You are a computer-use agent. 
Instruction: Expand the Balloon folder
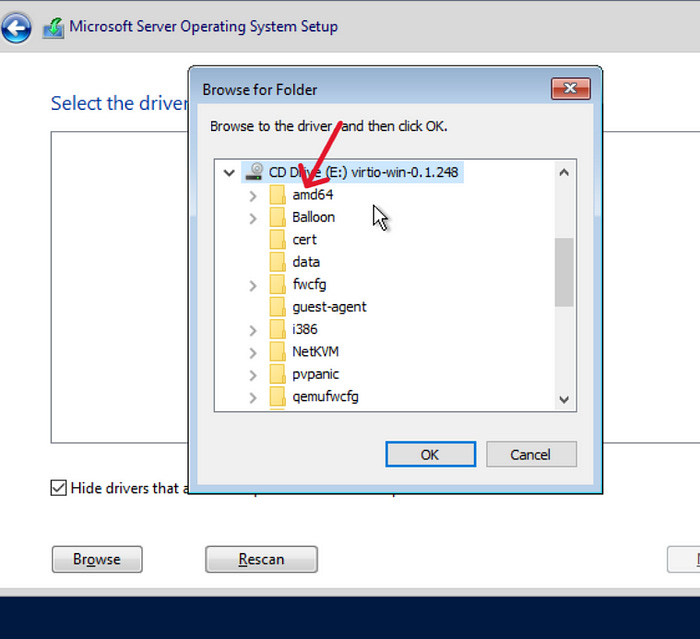click(253, 218)
